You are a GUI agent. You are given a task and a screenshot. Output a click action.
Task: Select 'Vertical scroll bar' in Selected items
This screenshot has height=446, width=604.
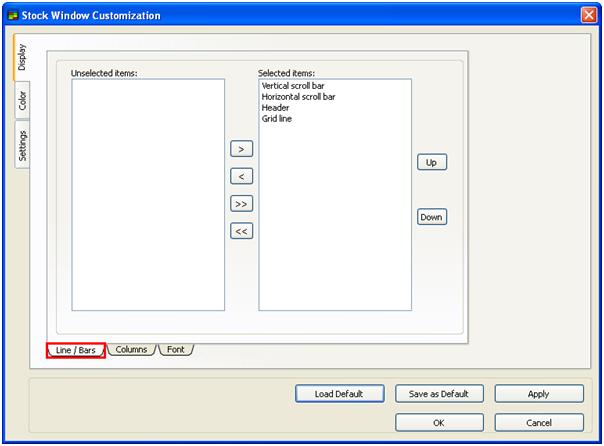click(293, 86)
